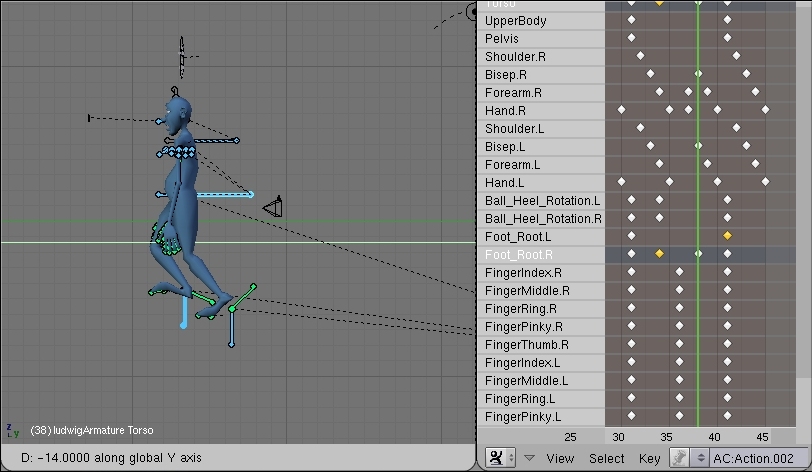The width and height of the screenshot is (812, 472).
Task: Select the FingerIndex.R channel
Action: pos(541,273)
